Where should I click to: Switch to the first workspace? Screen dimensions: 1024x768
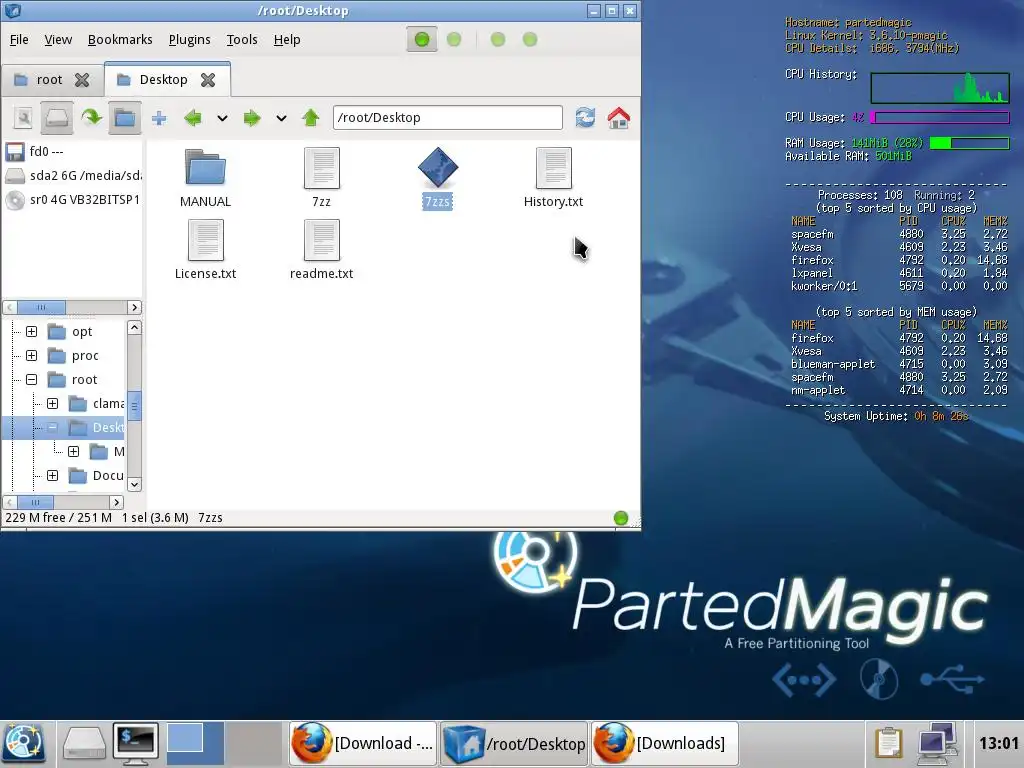coord(195,744)
